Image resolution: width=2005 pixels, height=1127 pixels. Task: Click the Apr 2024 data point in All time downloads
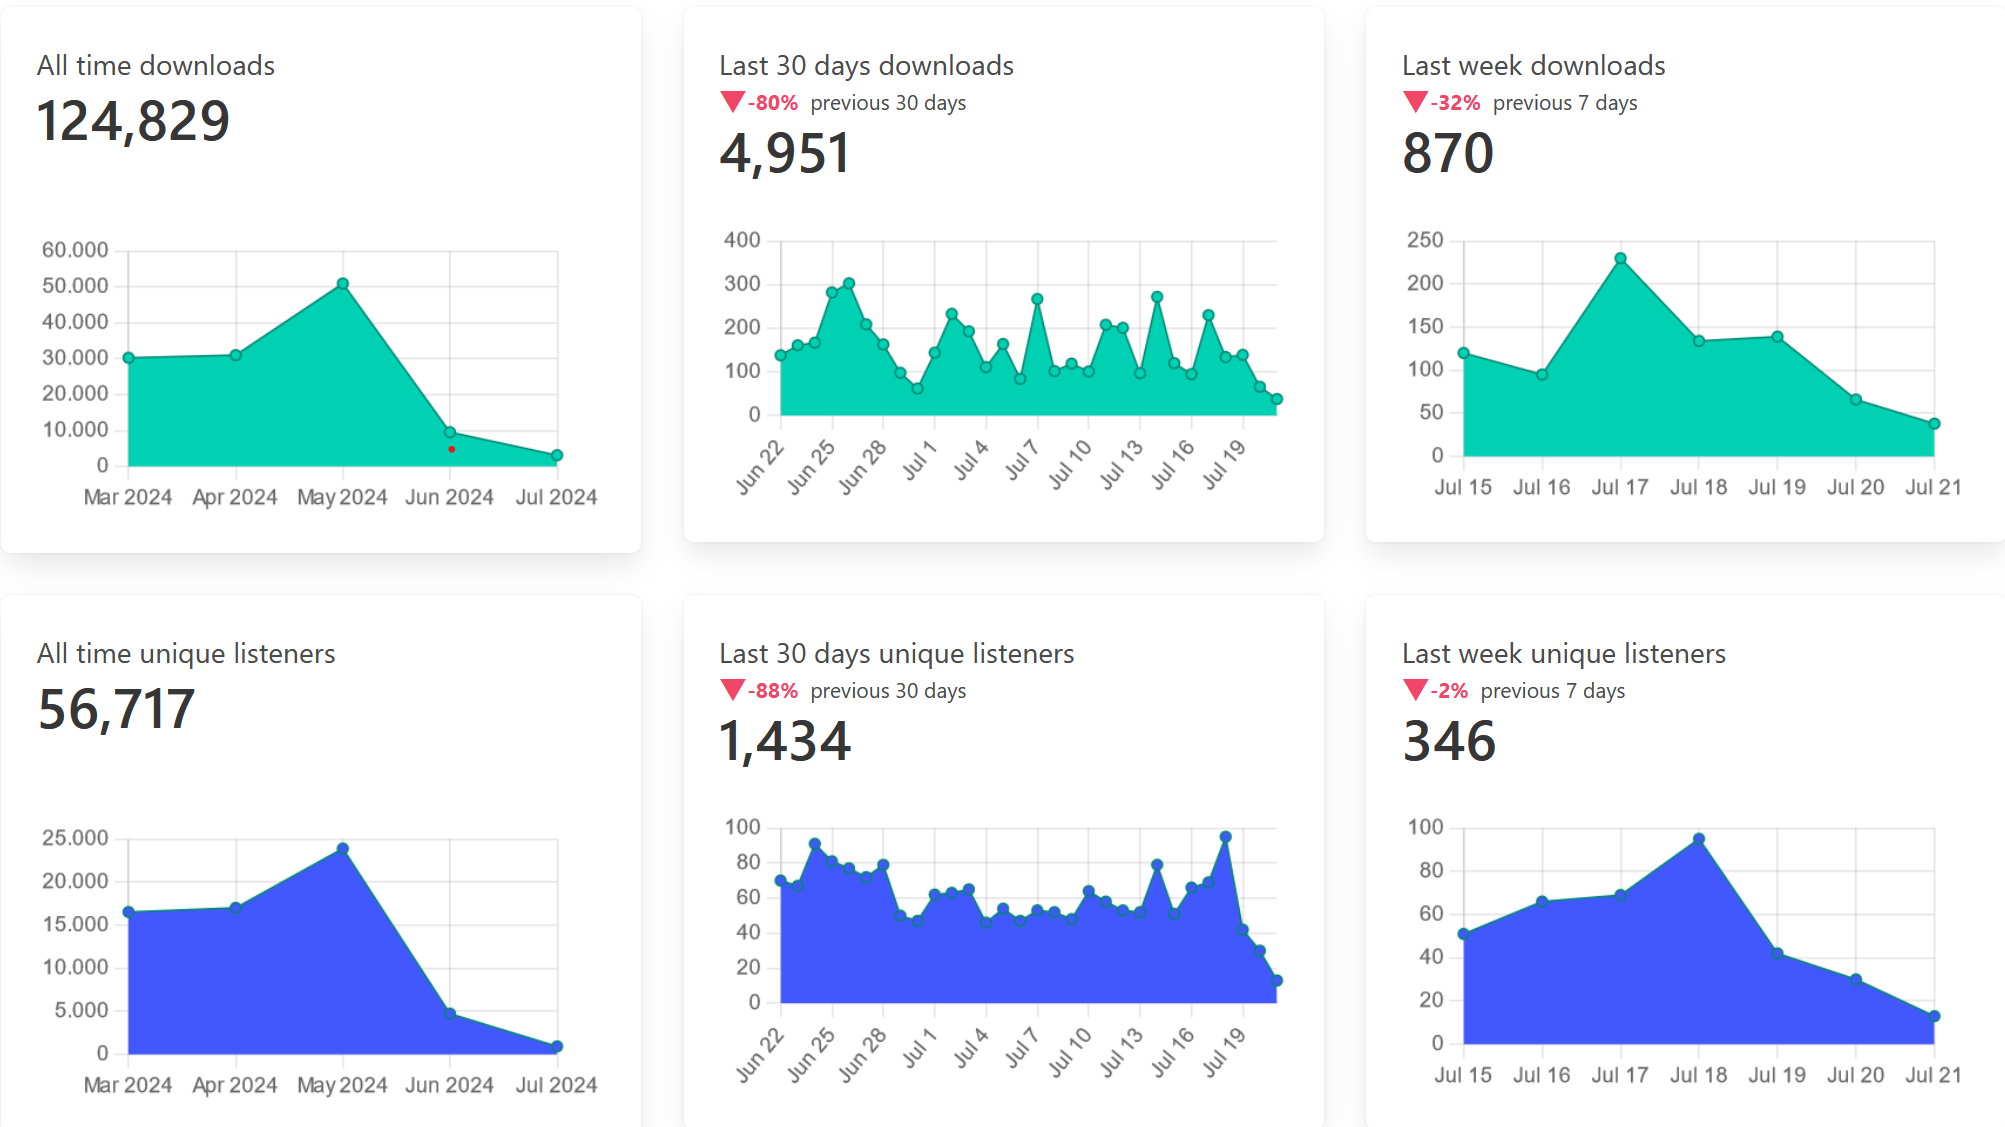[236, 355]
